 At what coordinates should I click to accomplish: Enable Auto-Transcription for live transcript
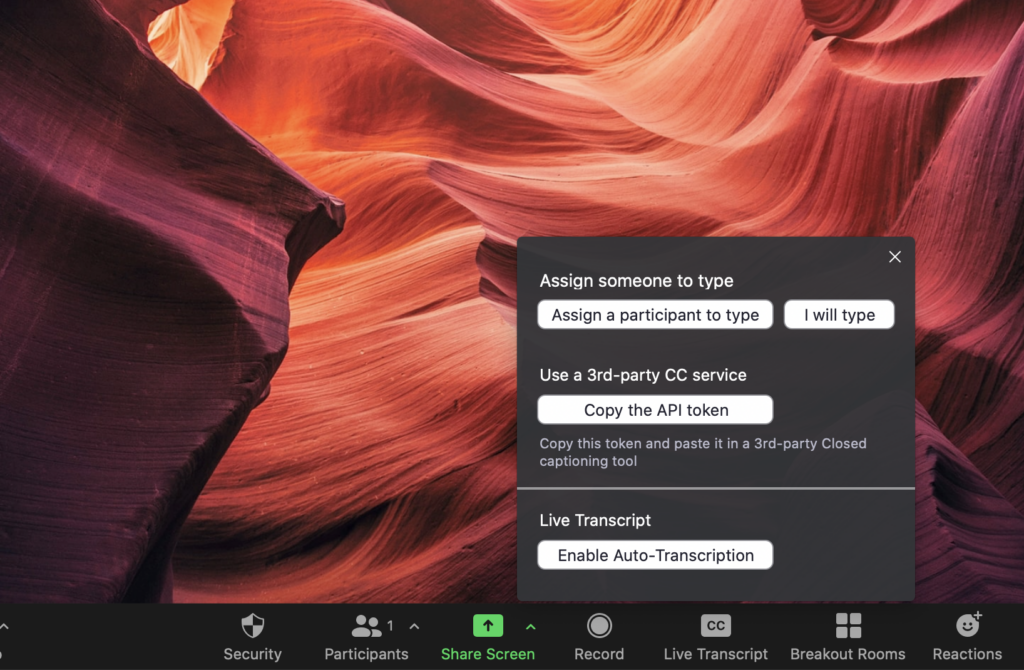(655, 555)
